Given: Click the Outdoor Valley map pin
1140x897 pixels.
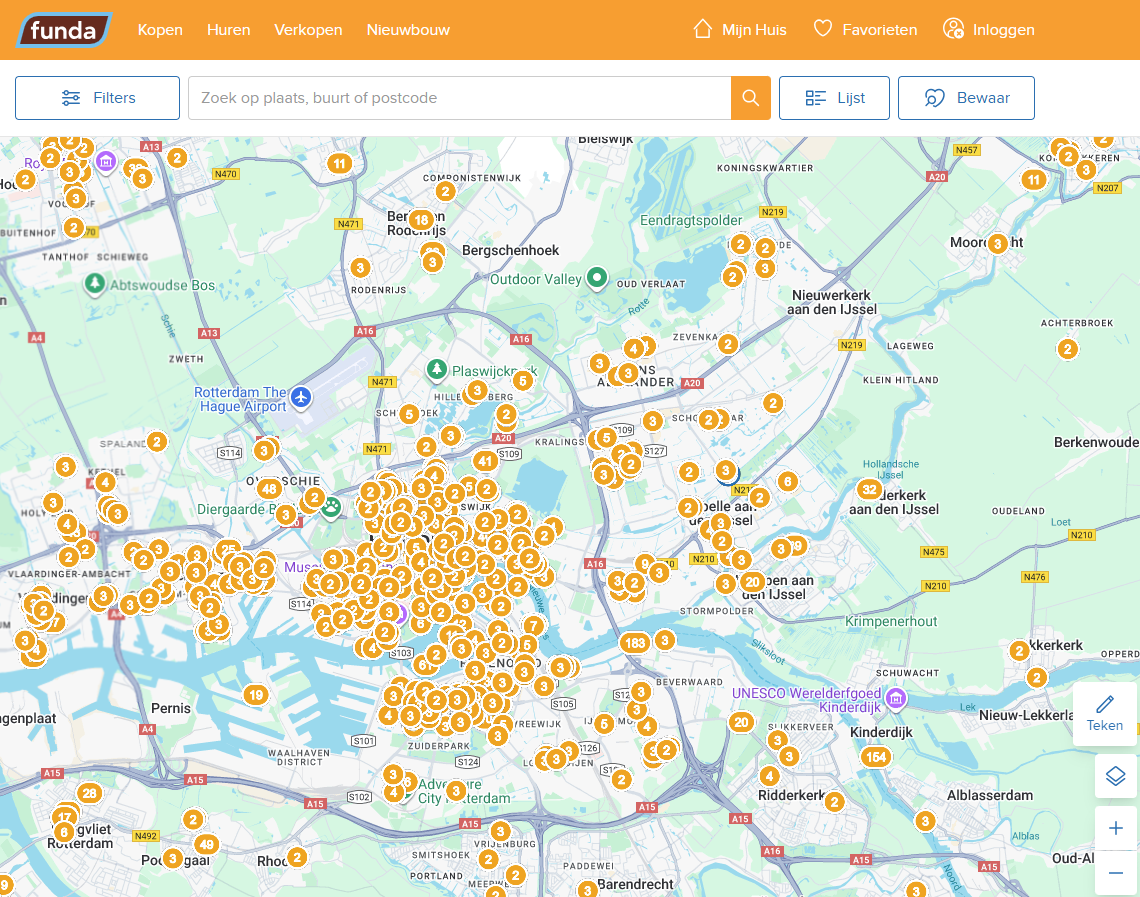Looking at the screenshot, I should [x=597, y=277].
